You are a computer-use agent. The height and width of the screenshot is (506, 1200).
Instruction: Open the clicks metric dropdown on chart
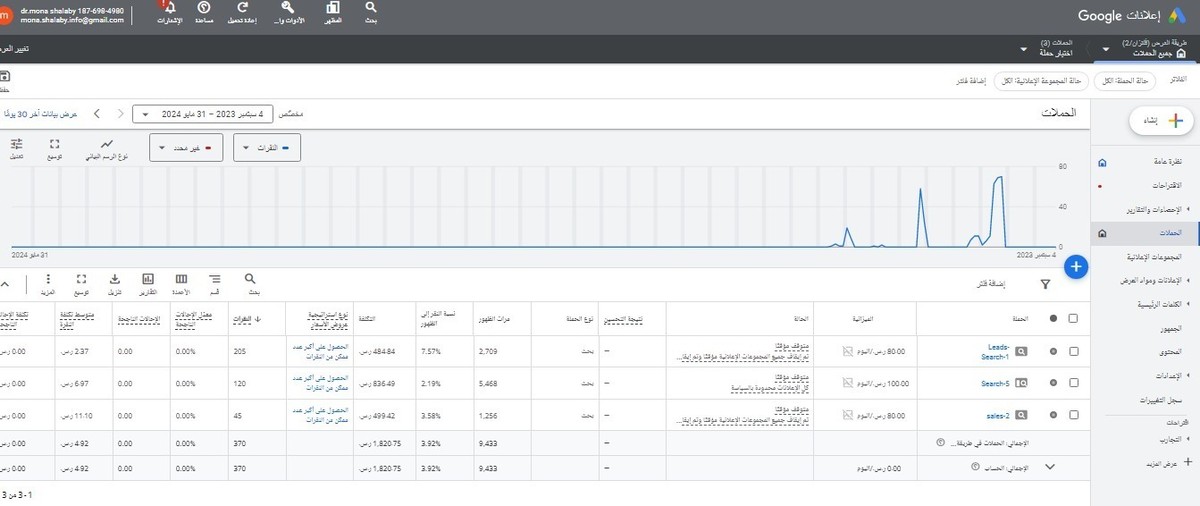(x=267, y=149)
